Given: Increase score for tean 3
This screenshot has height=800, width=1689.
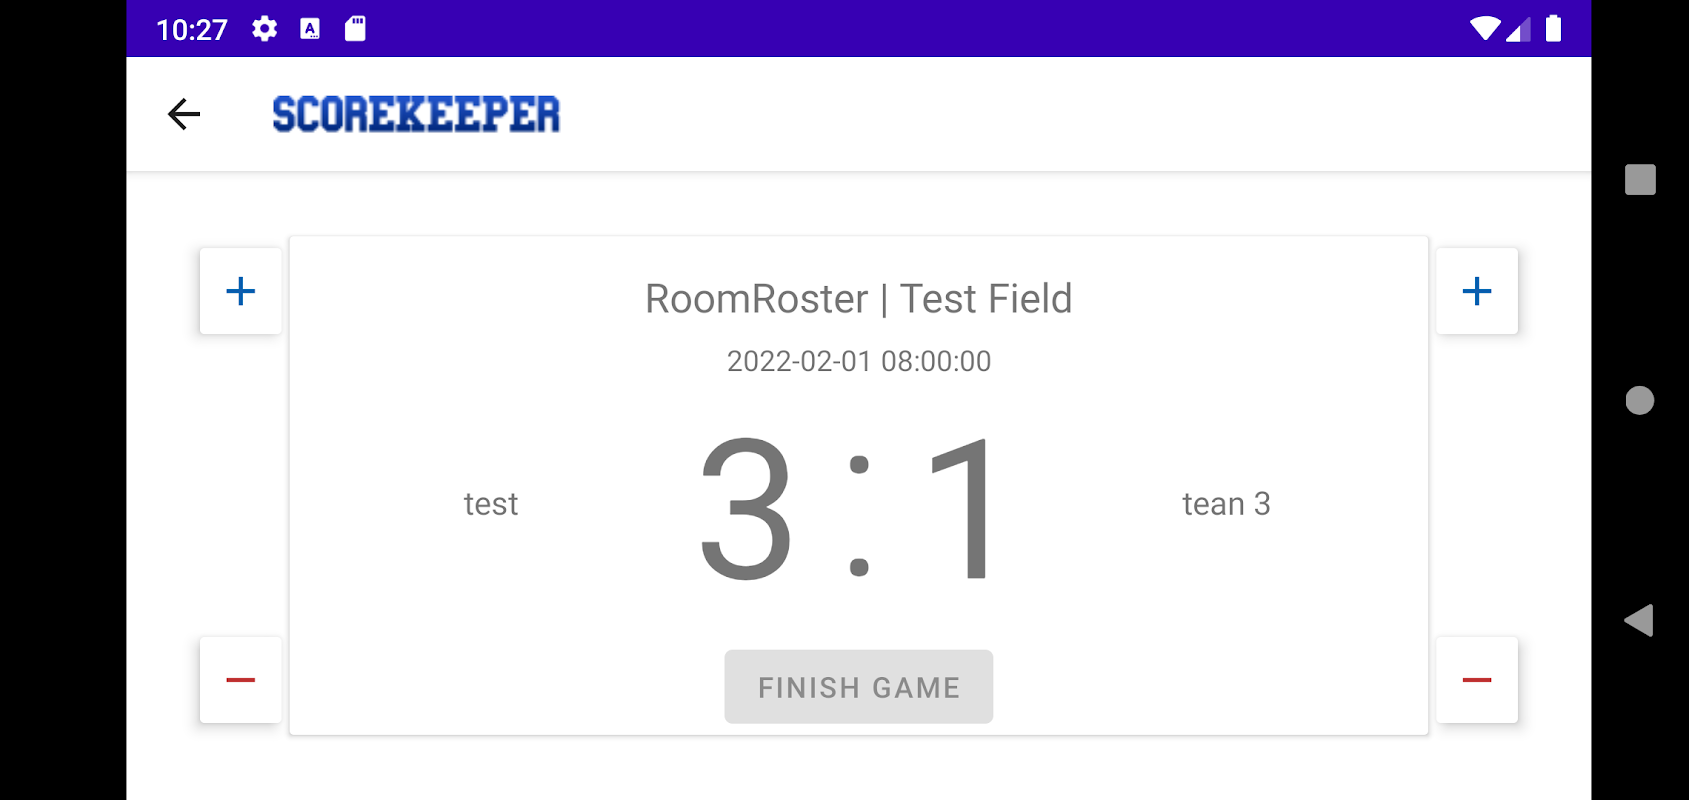Looking at the screenshot, I should pyautogui.click(x=1477, y=291).
